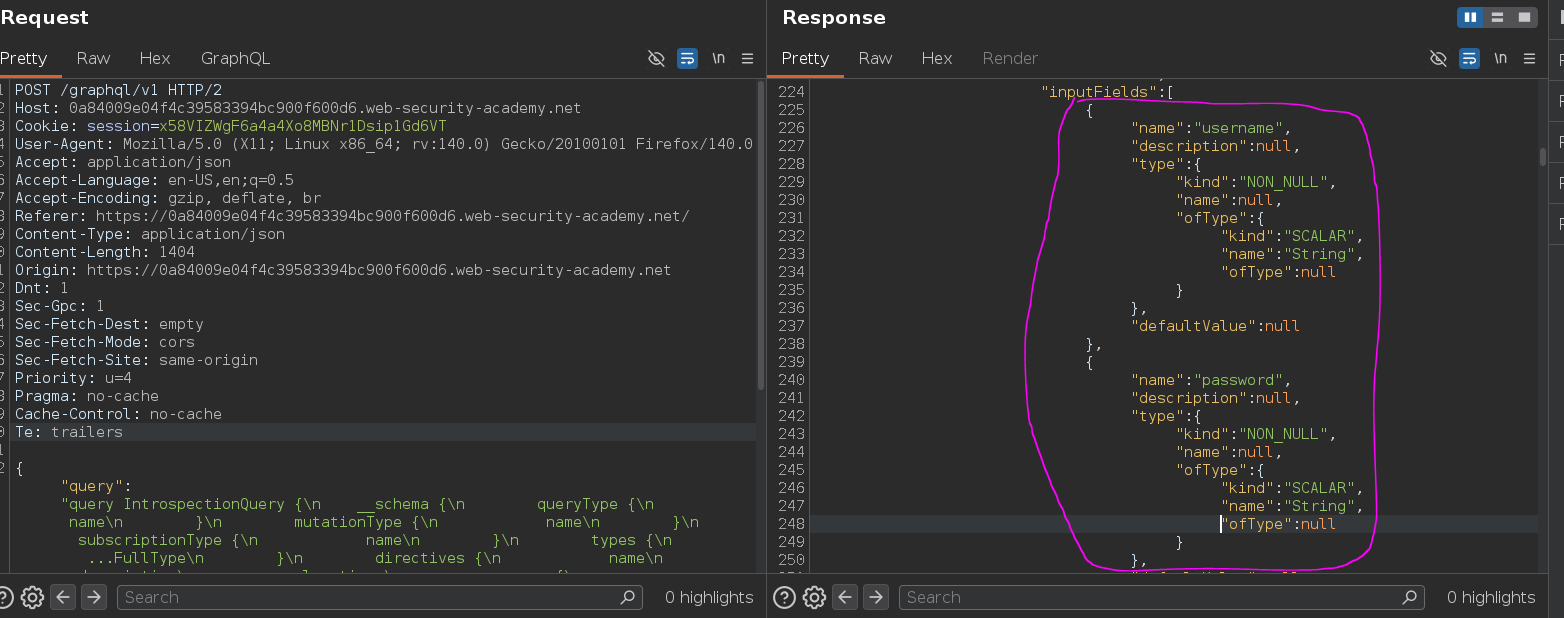This screenshot has height=618, width=1564.
Task: Click the Response search magnifier icon
Action: point(1410,597)
